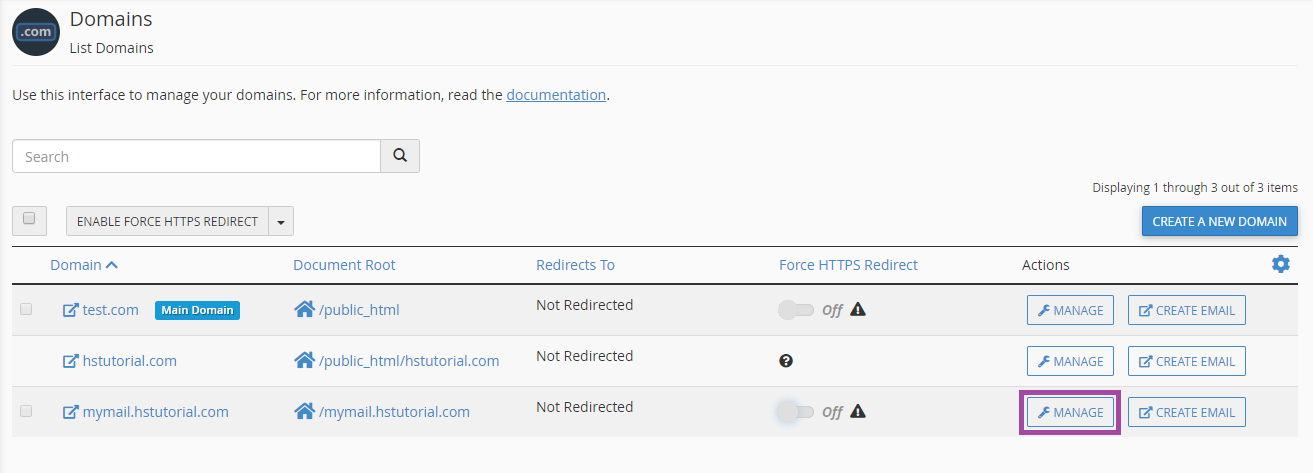1313x473 pixels.
Task: Sort by Document Root column header
Action: pyautogui.click(x=344, y=265)
